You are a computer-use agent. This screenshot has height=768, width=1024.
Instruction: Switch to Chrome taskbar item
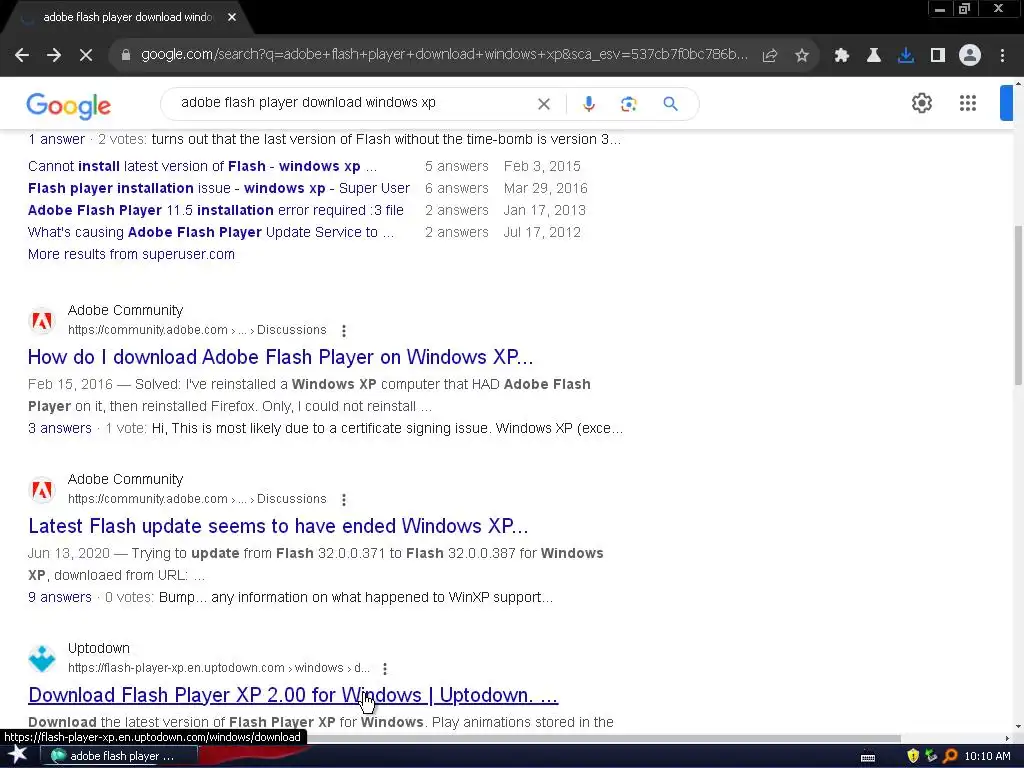(x=119, y=756)
